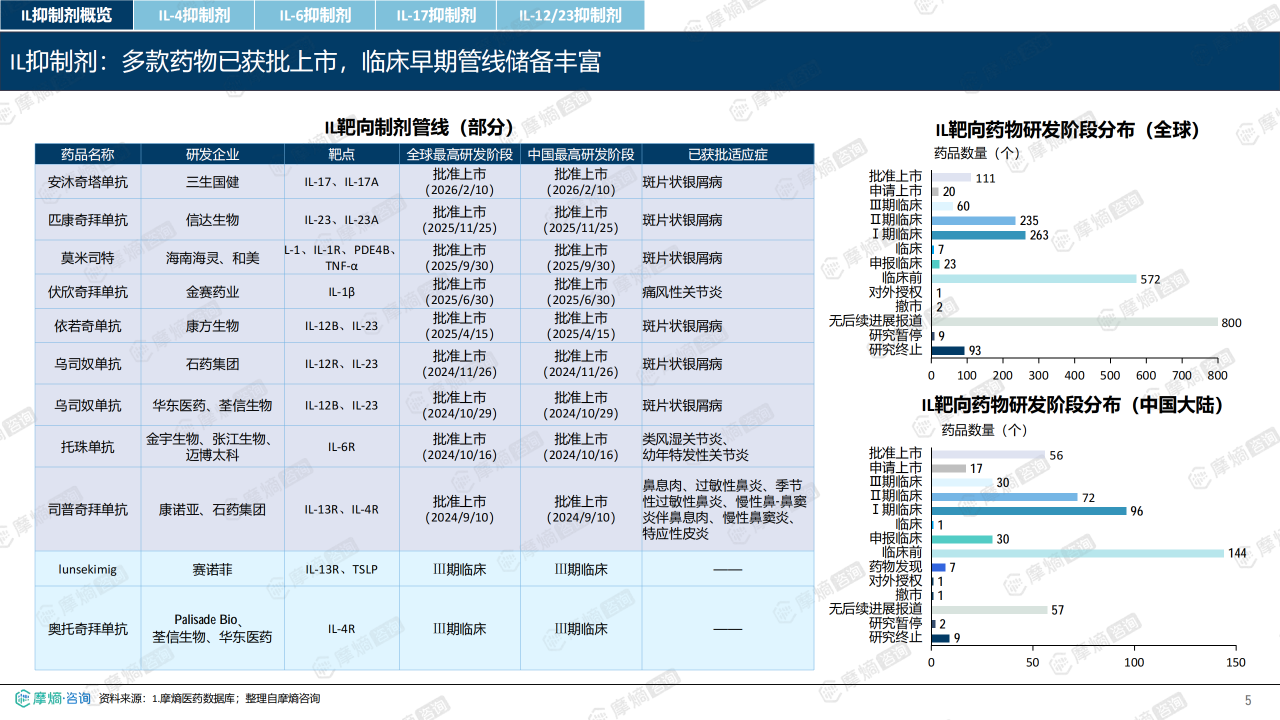Image resolution: width=1280 pixels, height=720 pixels.
Task: Click the IL-13R、TSLP target cell
Action: [x=342, y=569]
